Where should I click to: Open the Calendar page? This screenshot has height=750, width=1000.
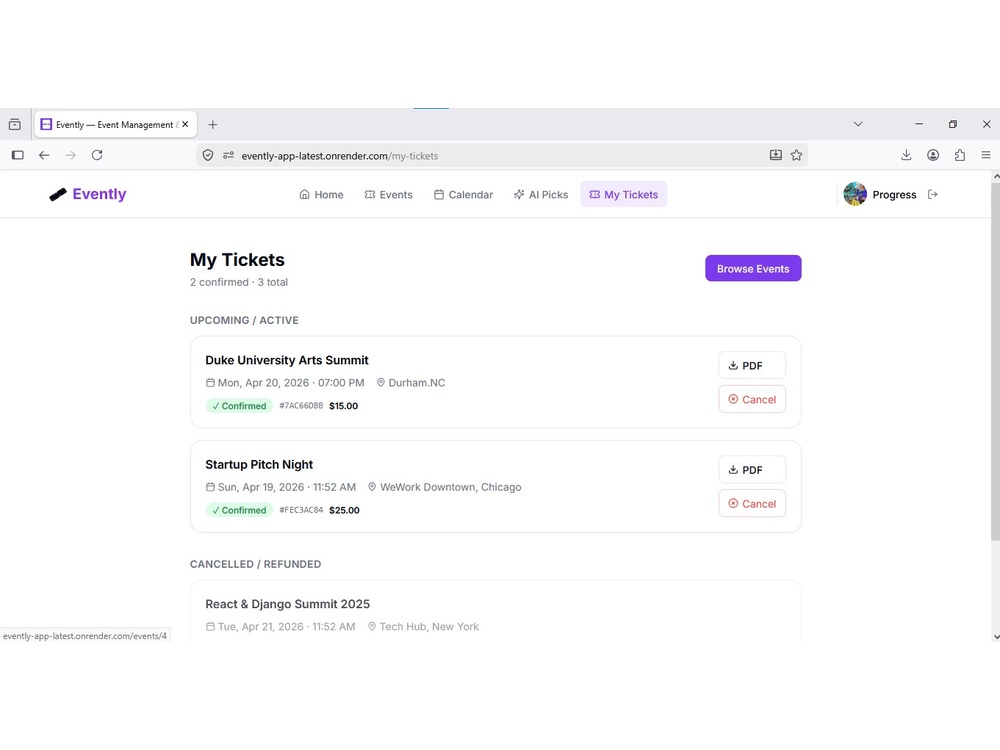point(464,195)
